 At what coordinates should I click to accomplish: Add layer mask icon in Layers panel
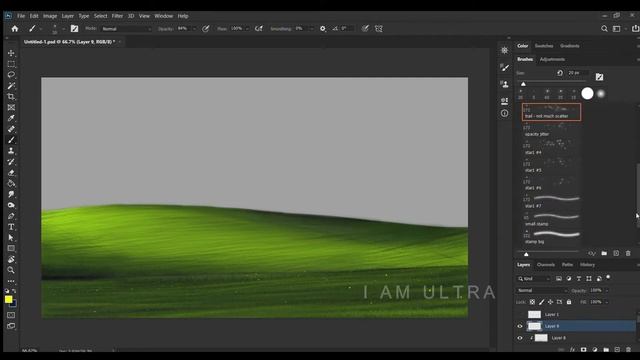[584, 349]
